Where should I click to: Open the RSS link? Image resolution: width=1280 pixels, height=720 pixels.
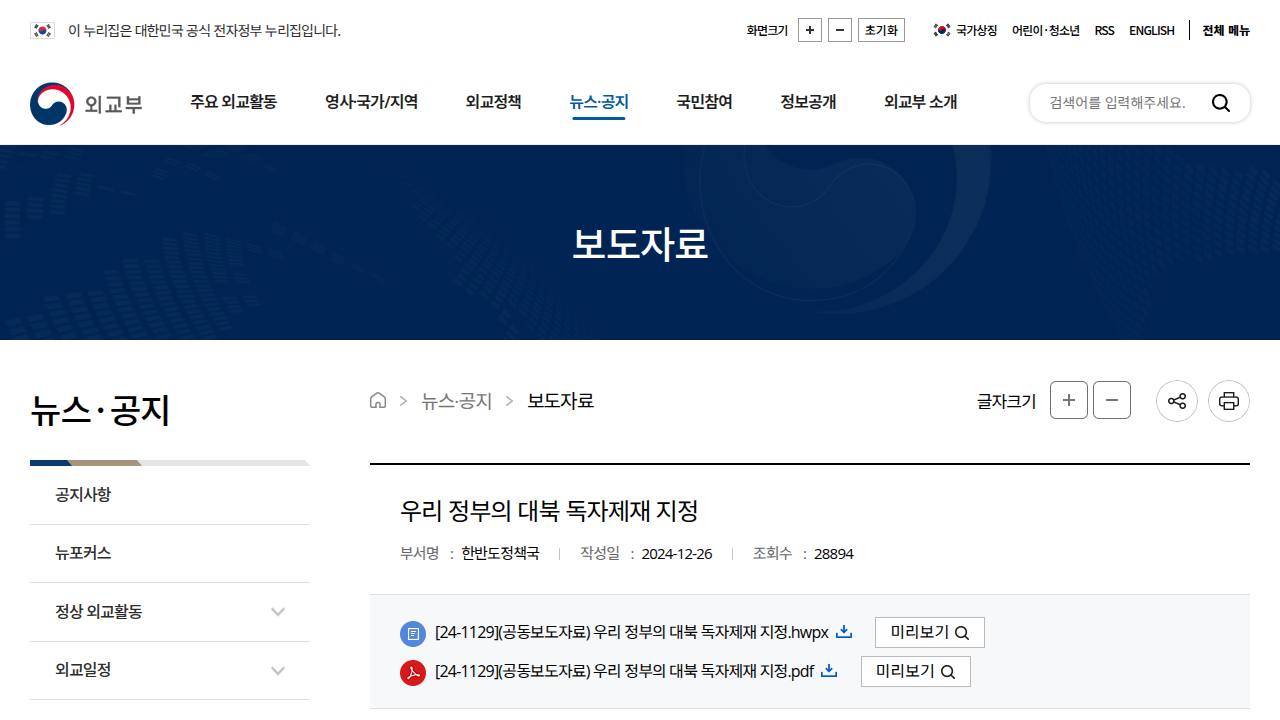point(1104,30)
